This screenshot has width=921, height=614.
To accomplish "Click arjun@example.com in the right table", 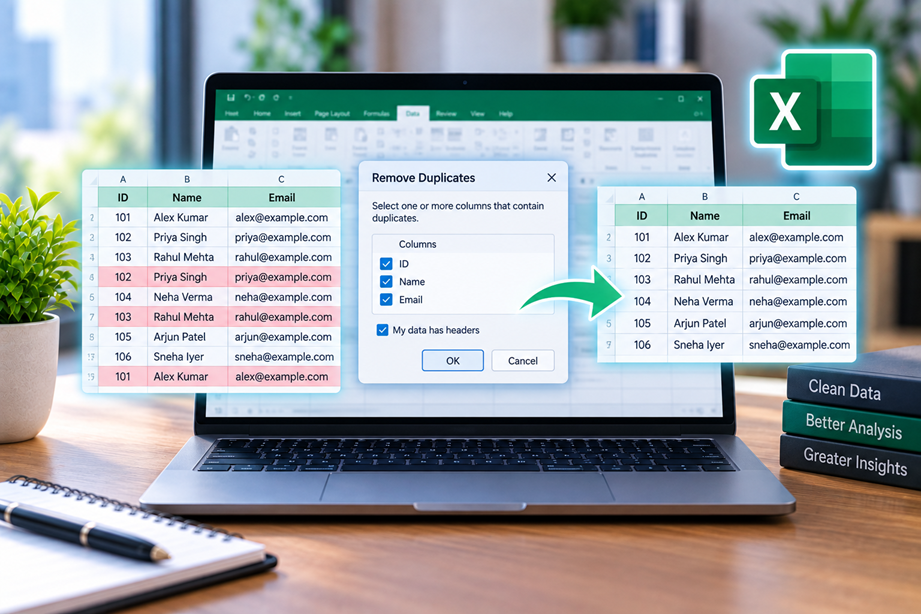I will (798, 323).
